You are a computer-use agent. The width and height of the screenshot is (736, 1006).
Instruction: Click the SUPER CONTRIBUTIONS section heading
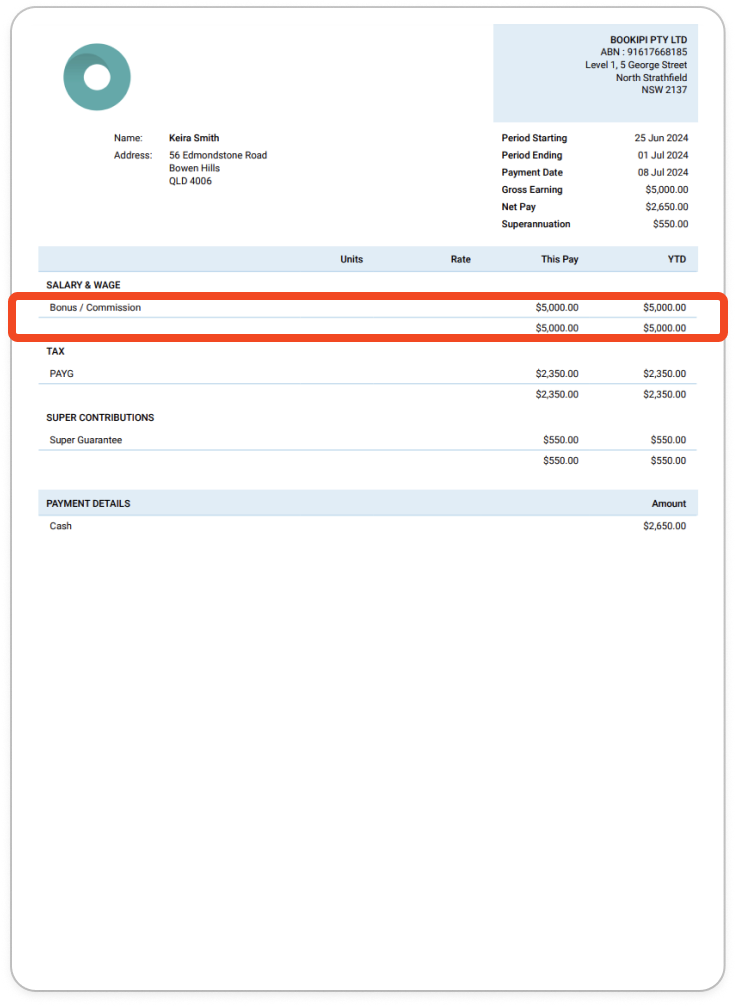[100, 418]
